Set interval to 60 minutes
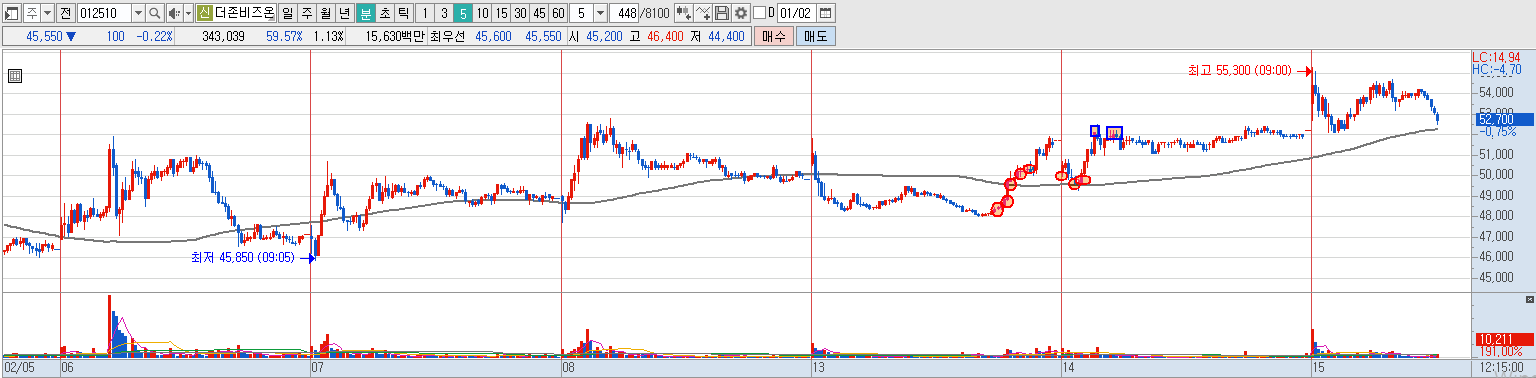Image resolution: width=1536 pixels, height=378 pixels. [558, 13]
